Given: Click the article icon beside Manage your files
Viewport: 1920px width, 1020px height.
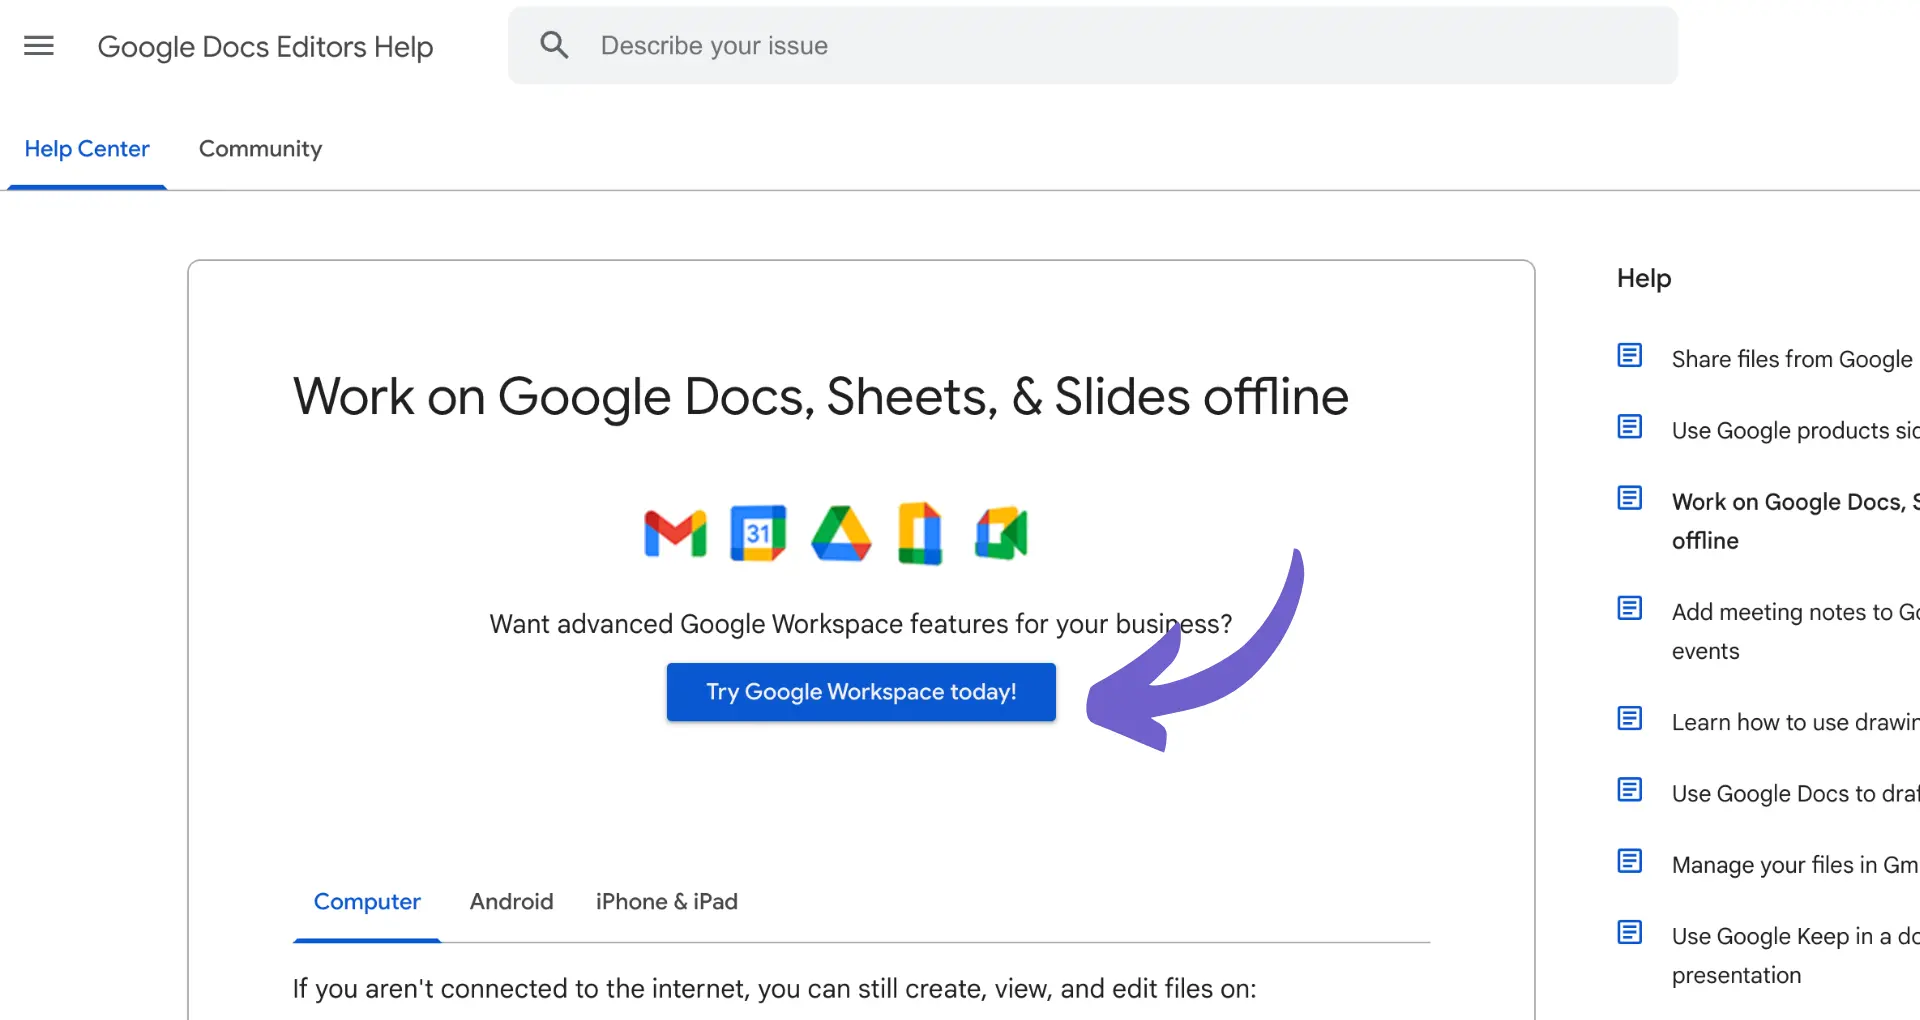Looking at the screenshot, I should [1630, 861].
